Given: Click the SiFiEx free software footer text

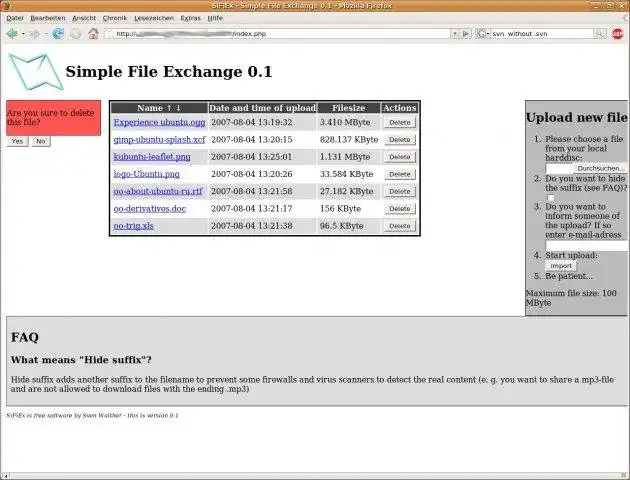Looking at the screenshot, I should 92,415.
